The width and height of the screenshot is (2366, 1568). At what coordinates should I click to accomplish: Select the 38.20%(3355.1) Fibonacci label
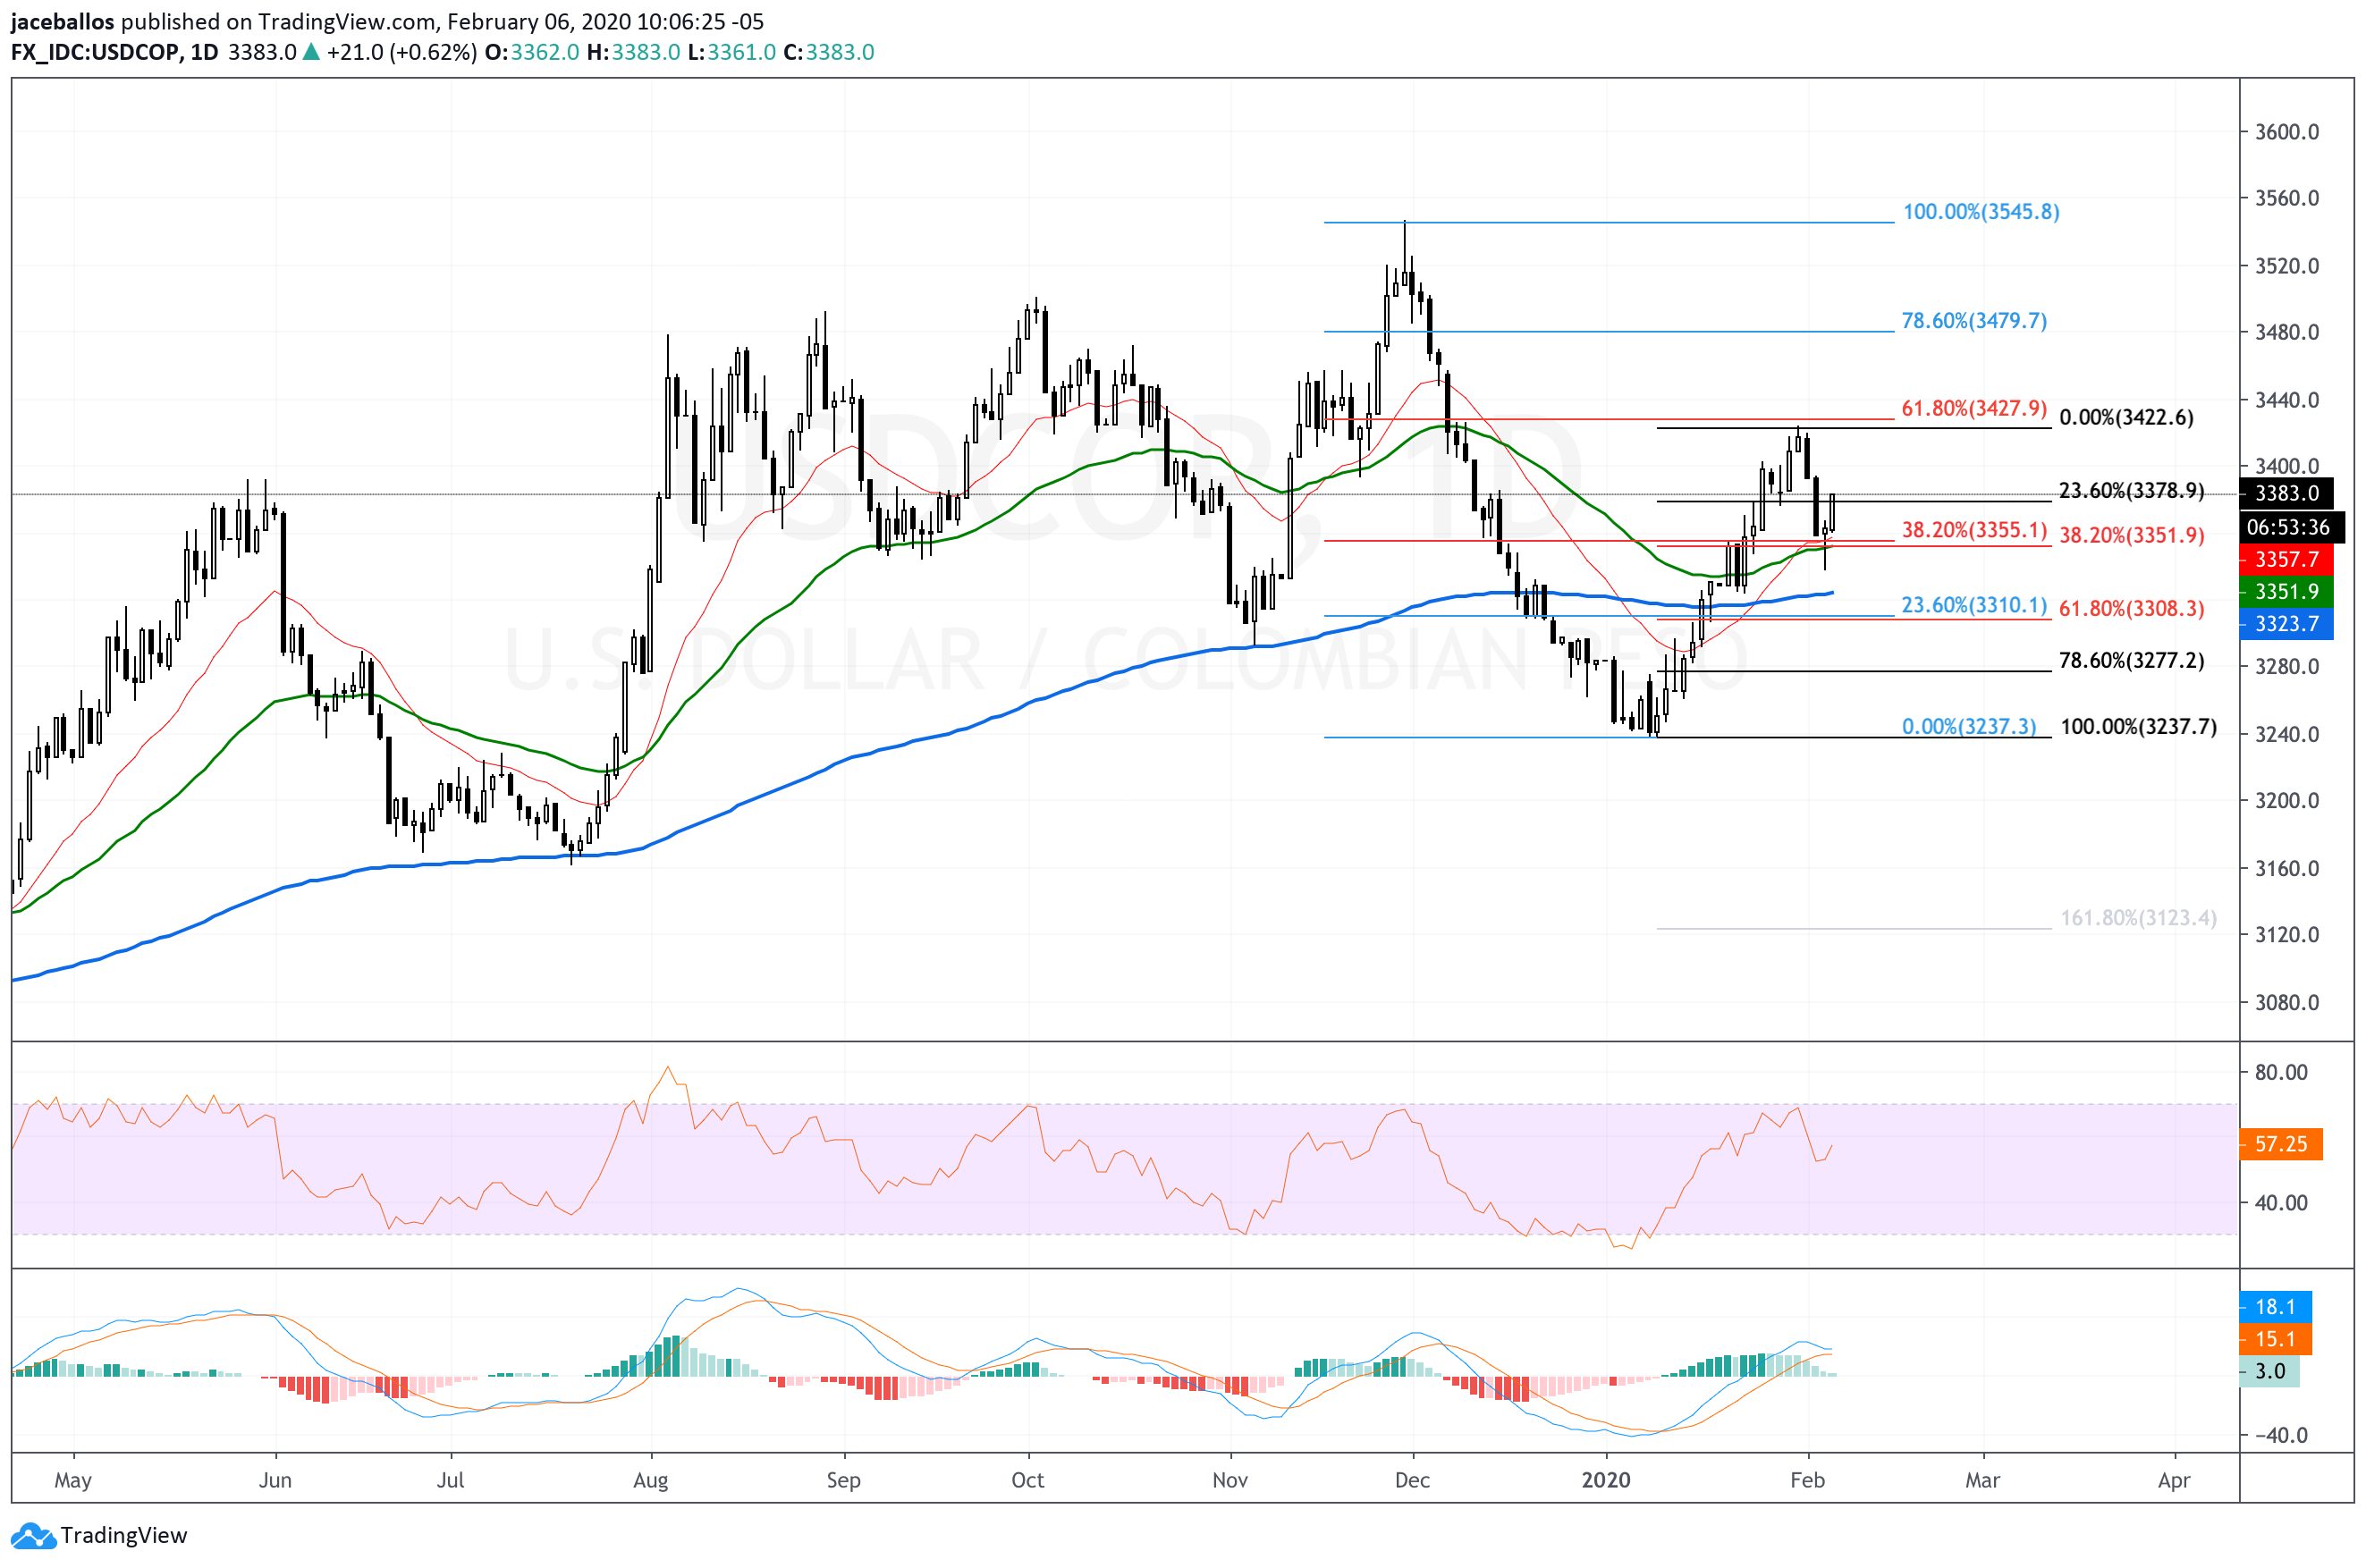point(1974,530)
